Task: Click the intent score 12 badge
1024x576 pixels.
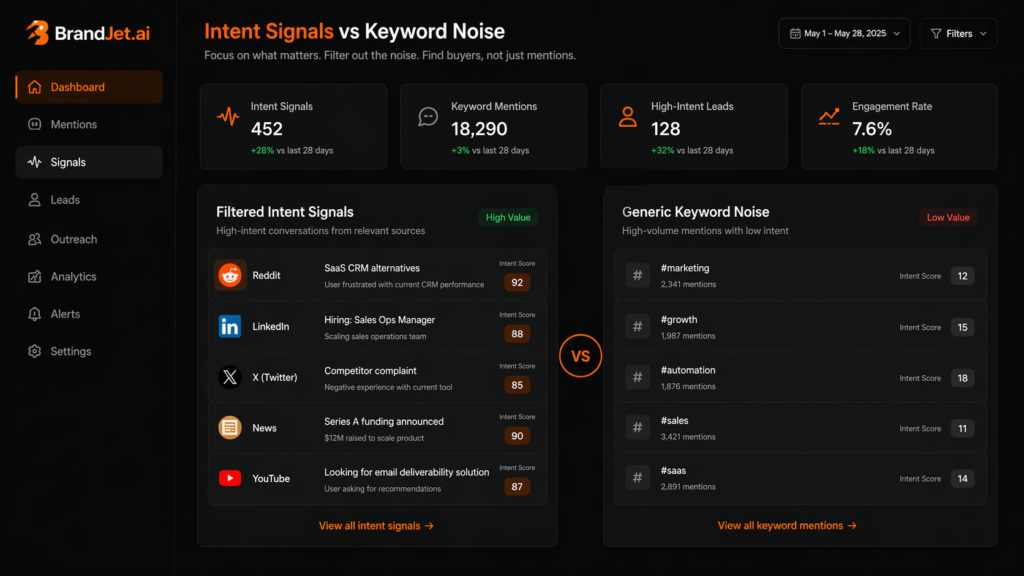Action: pos(963,276)
